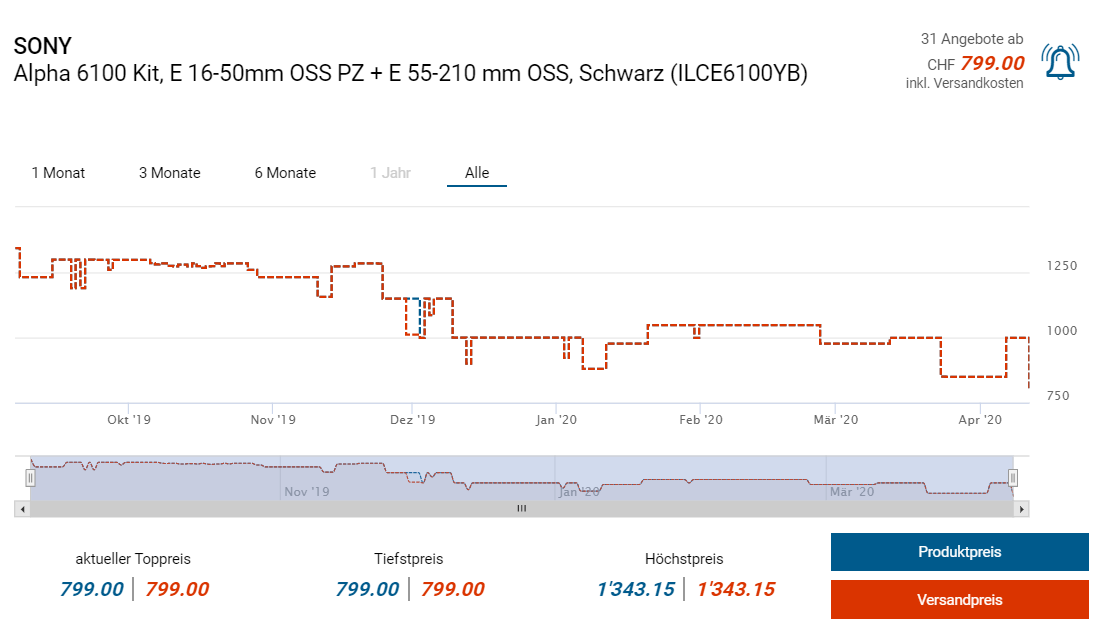Click the scrollbar left arrow
1097x626 pixels.
coord(20,509)
